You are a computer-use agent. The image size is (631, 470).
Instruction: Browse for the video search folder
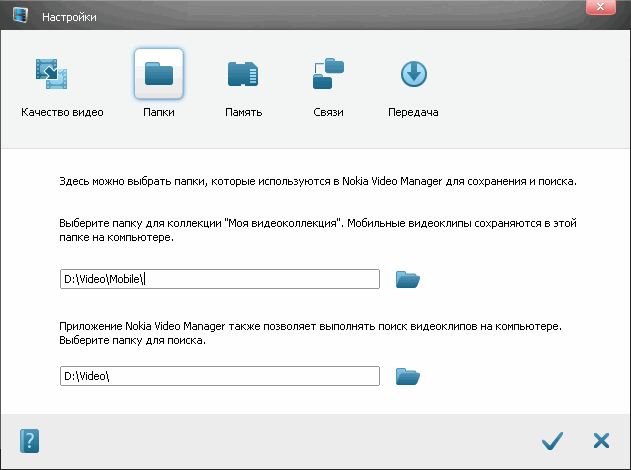click(x=407, y=376)
